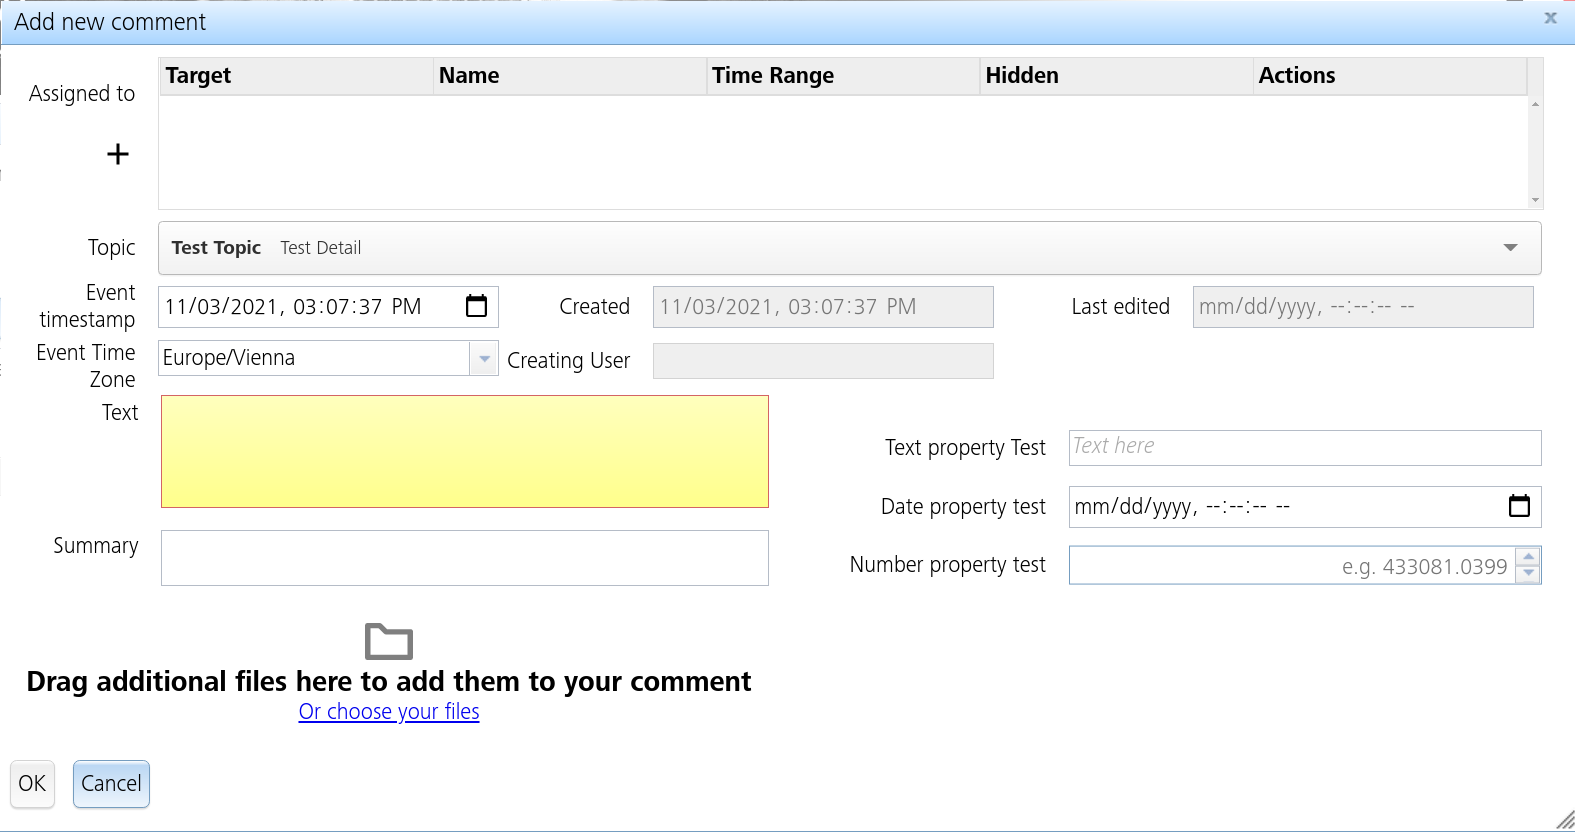Open calendar picker for Event timestamp

pos(477,306)
